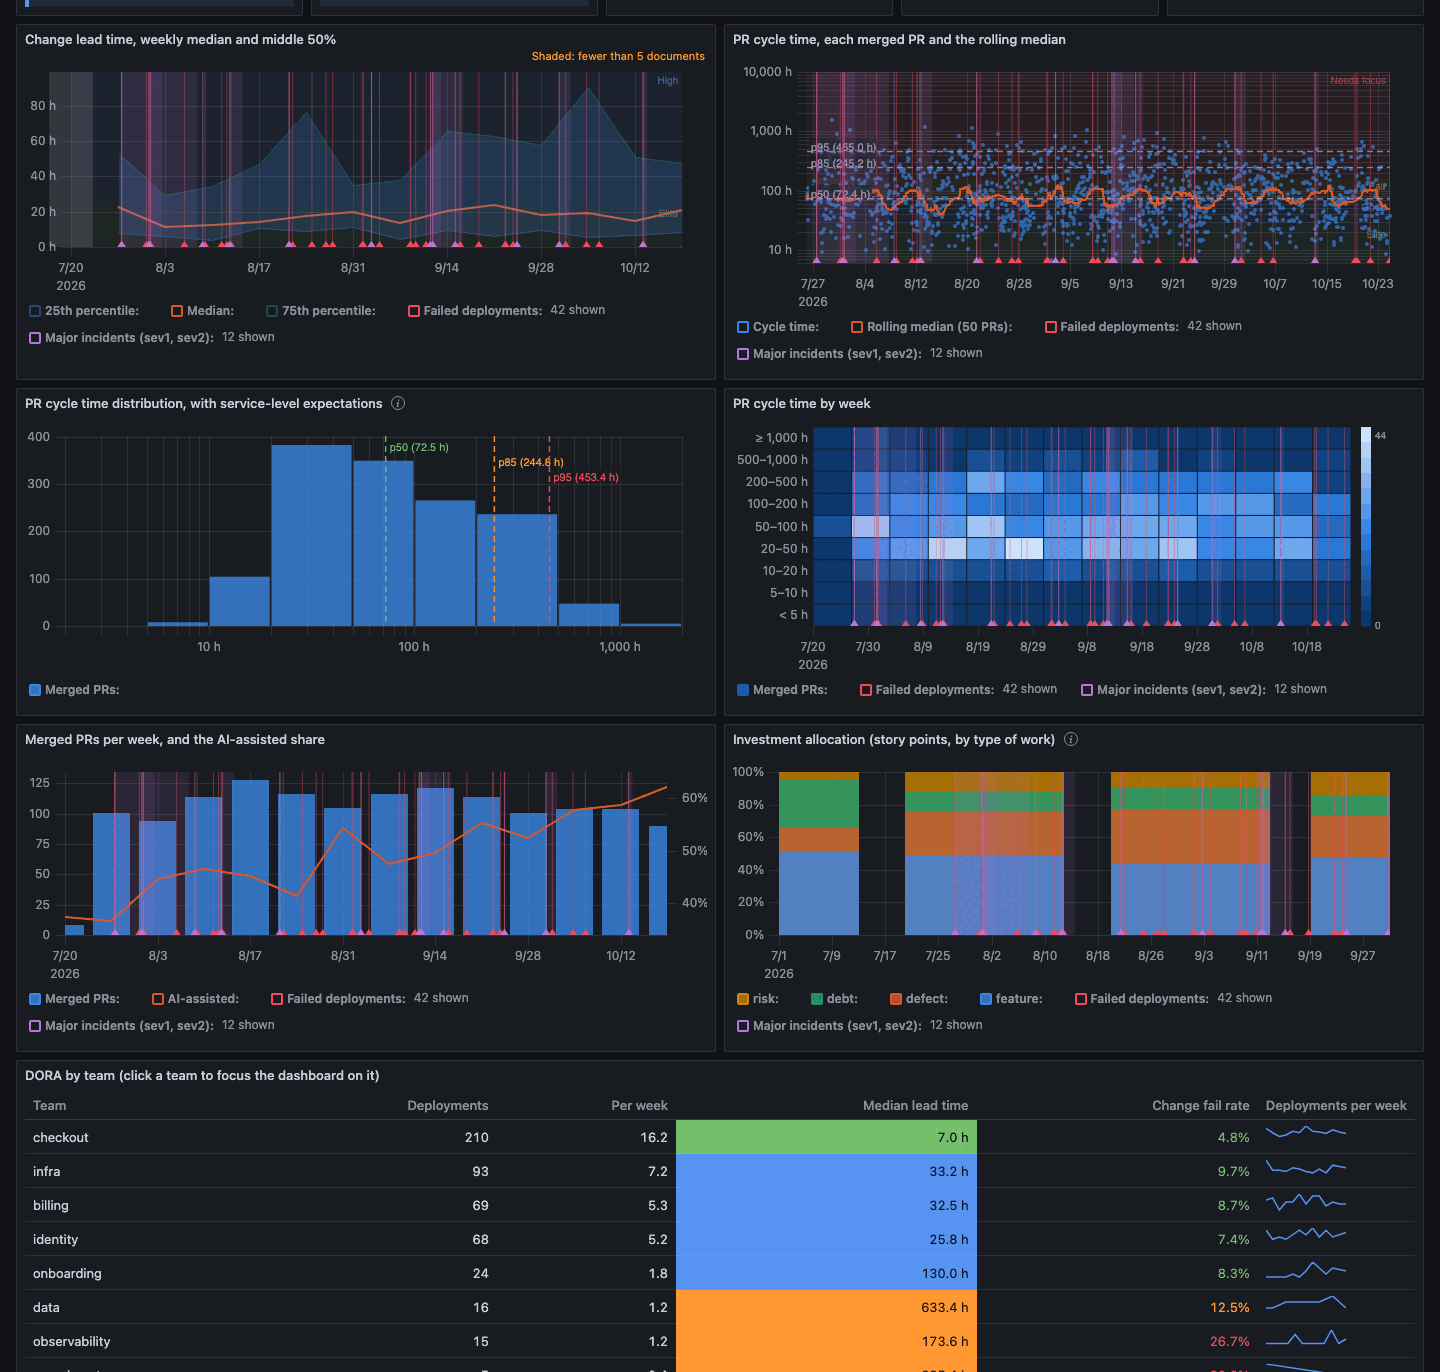This screenshot has height=1372, width=1440.
Task: Toggle Major incidents label in Merged PRs per week legend
Action: click(129, 1026)
